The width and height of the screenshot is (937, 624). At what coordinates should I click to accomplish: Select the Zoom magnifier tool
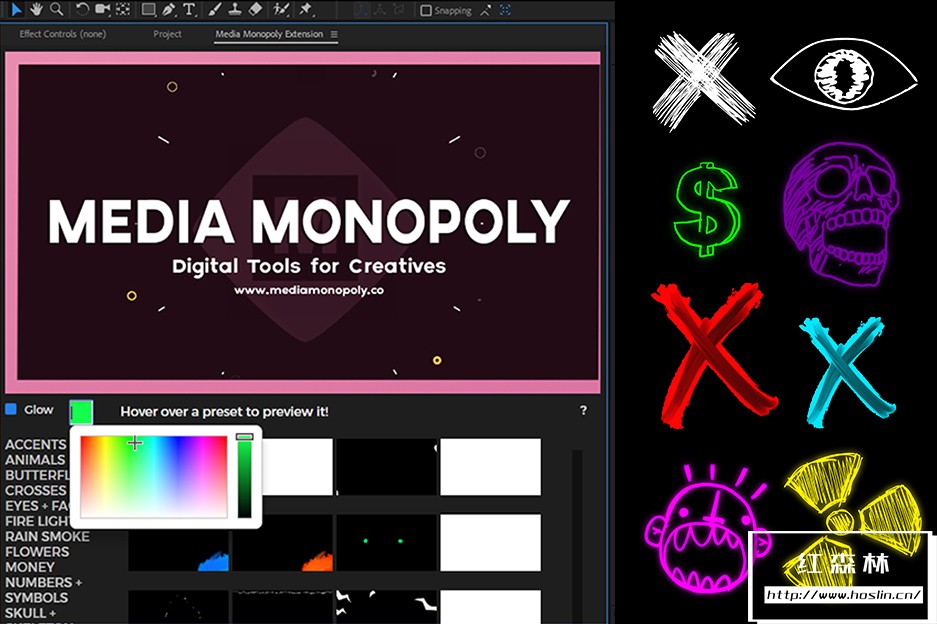57,9
